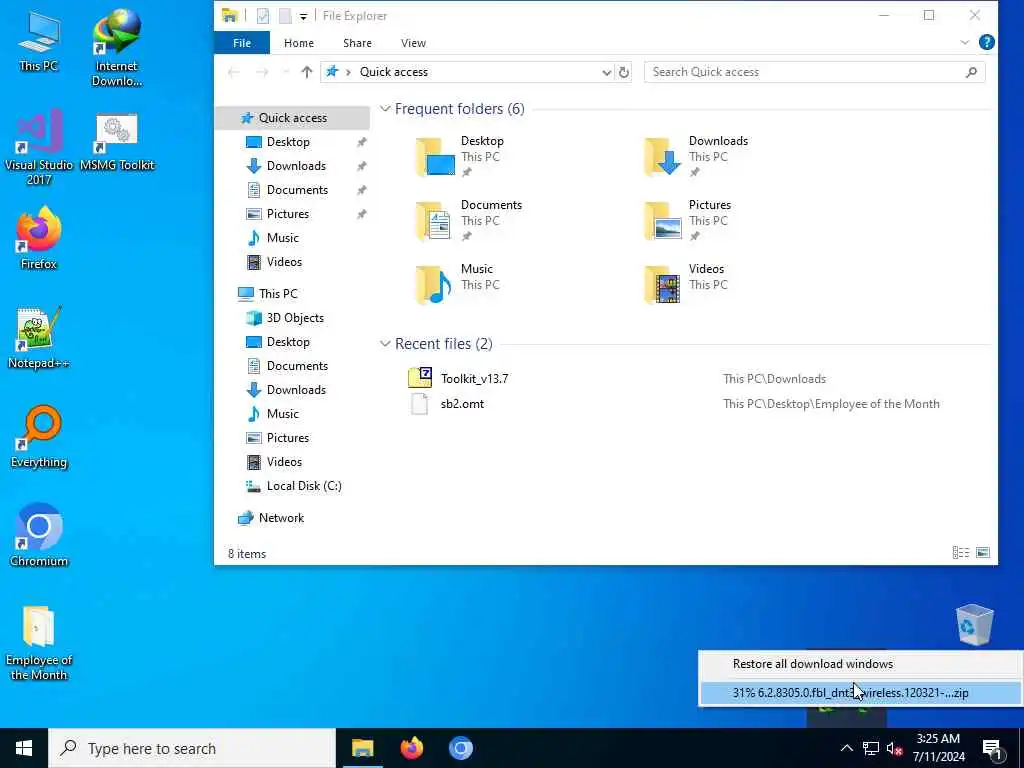Select Quick access in navigation pane
The width and height of the screenshot is (1024, 768).
point(293,118)
